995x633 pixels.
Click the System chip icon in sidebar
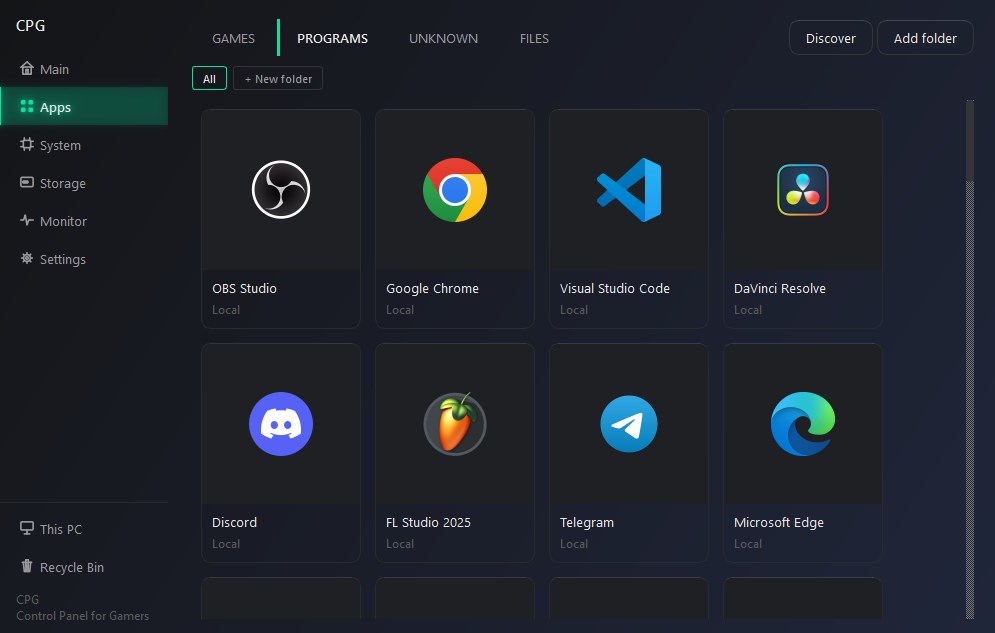coord(27,144)
